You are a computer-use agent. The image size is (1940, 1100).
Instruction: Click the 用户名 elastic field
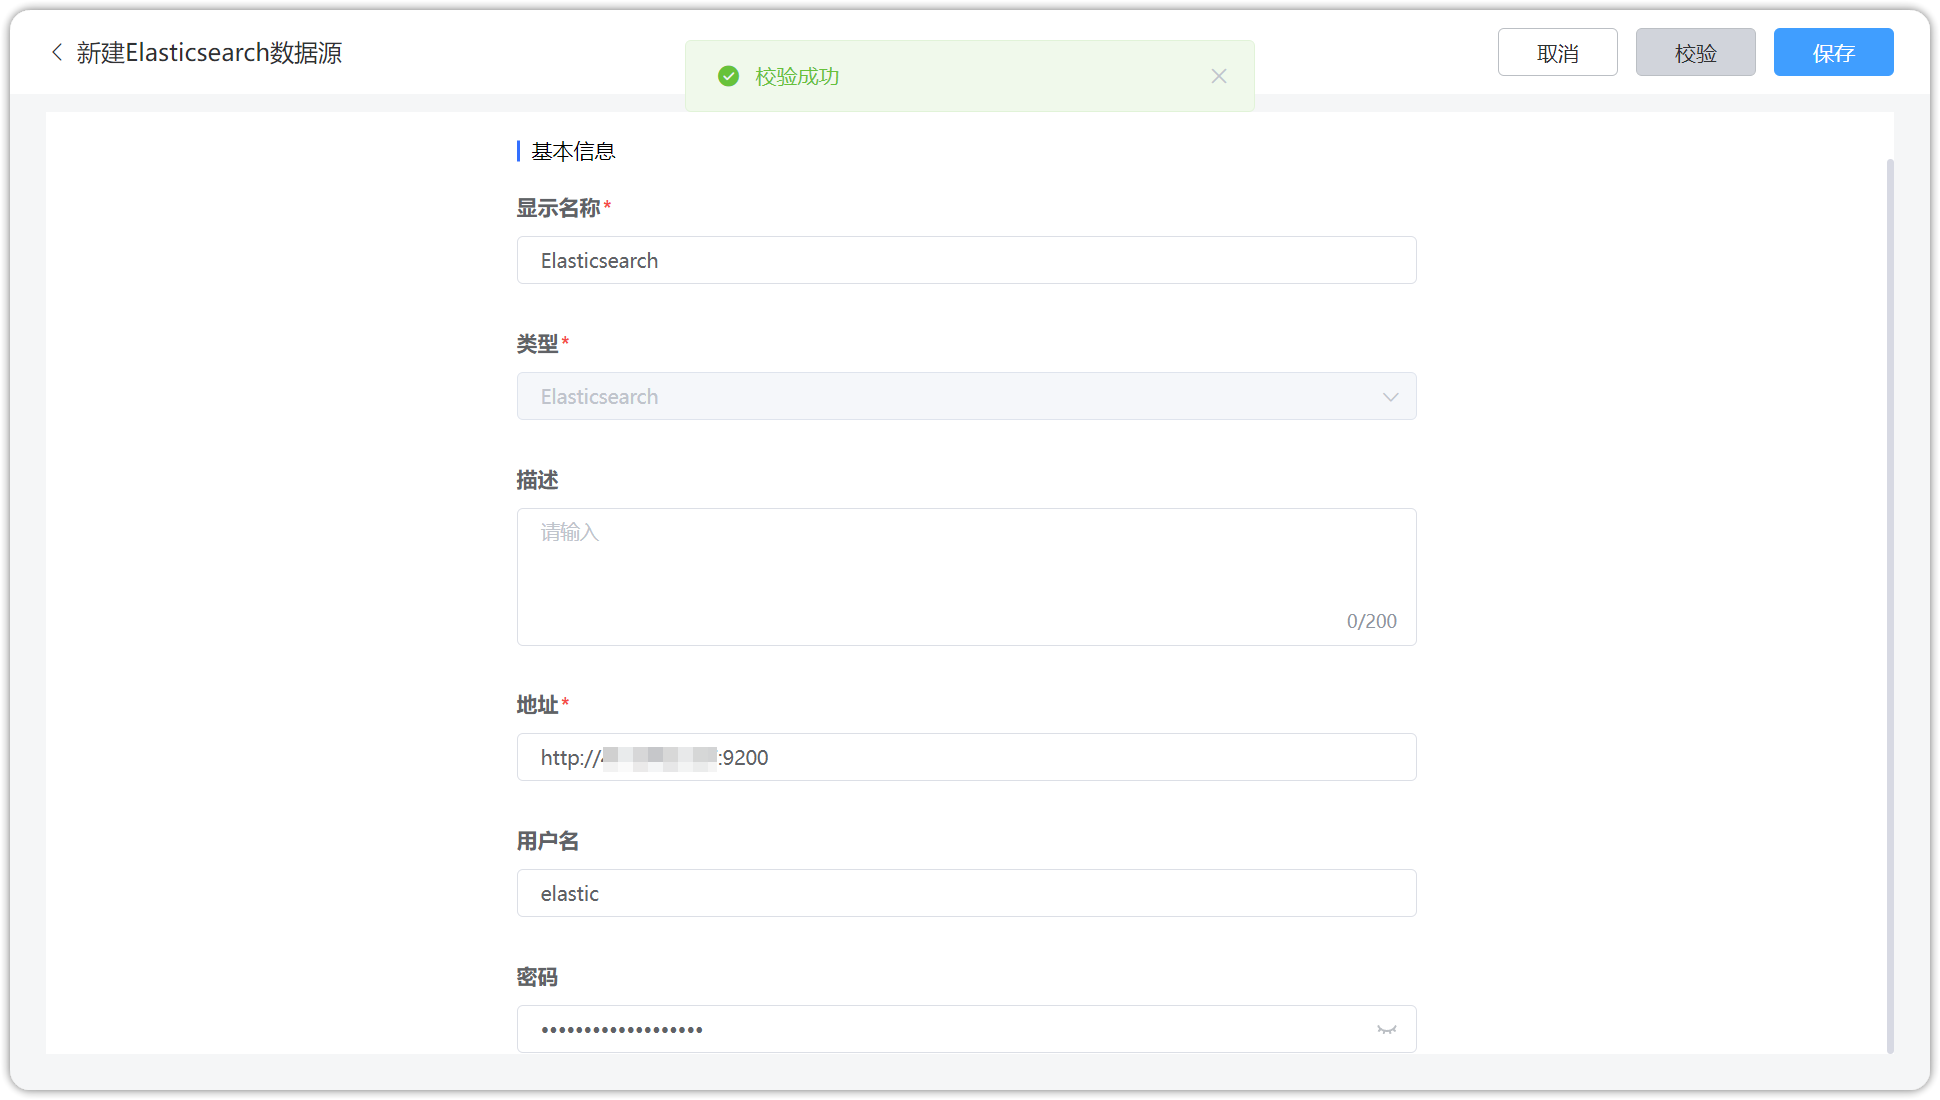(966, 893)
